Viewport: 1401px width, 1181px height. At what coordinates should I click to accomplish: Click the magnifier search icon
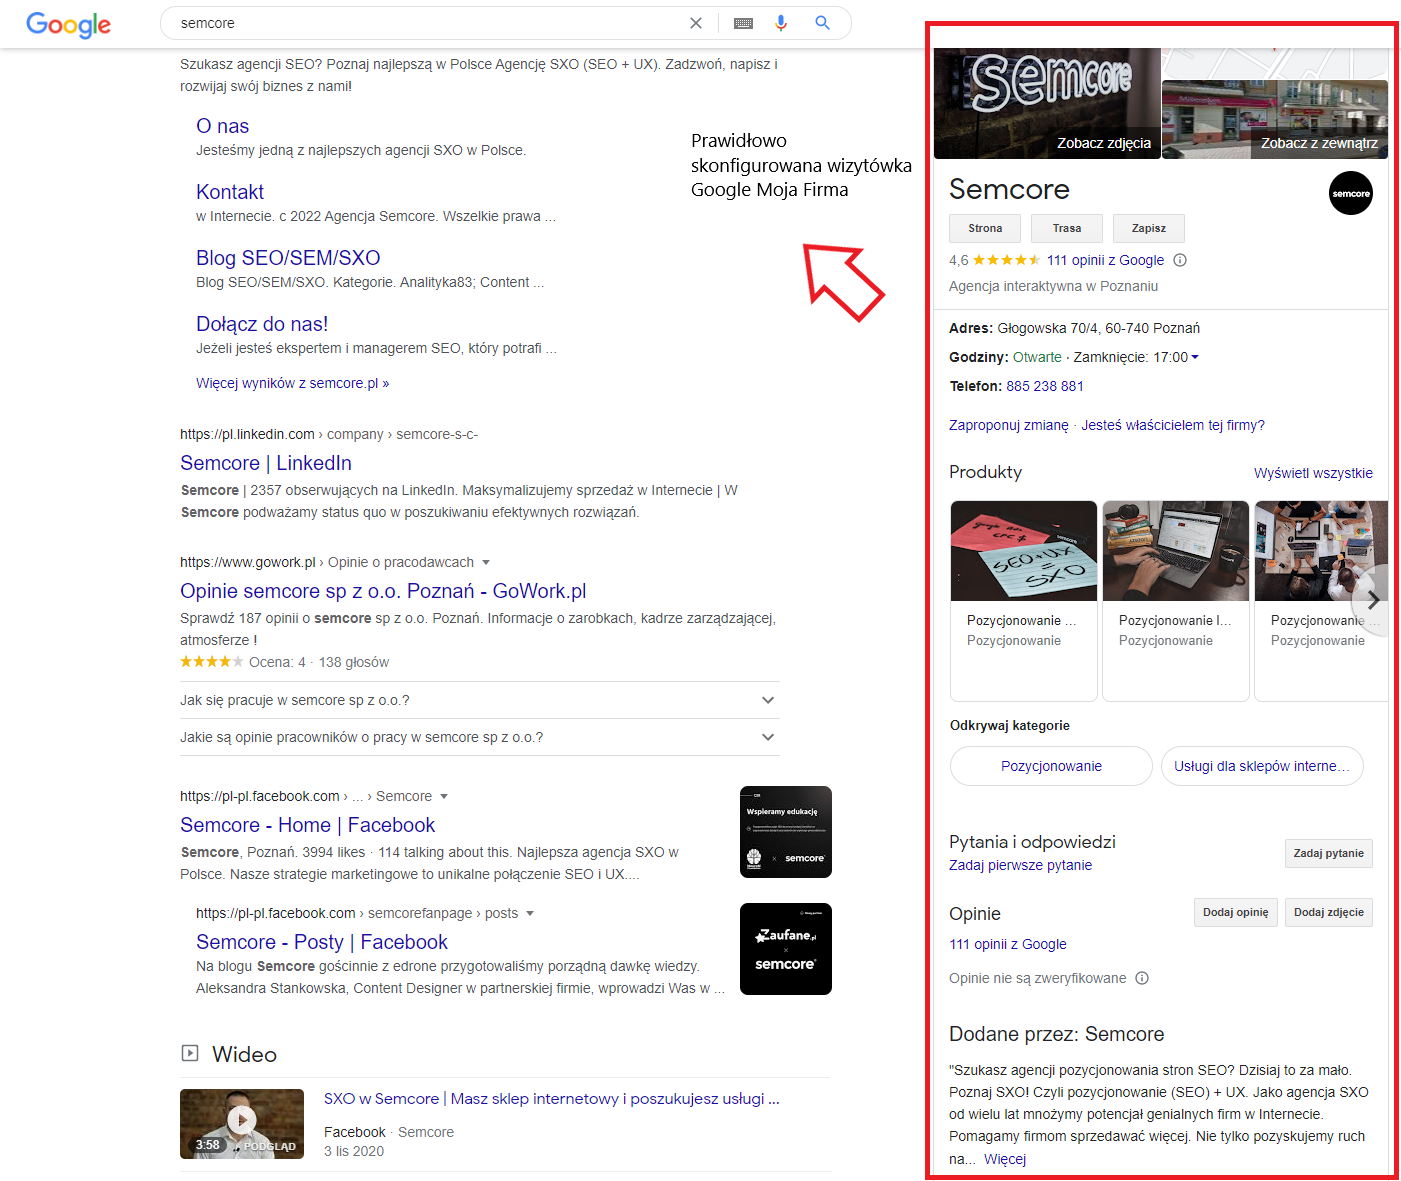tap(822, 23)
